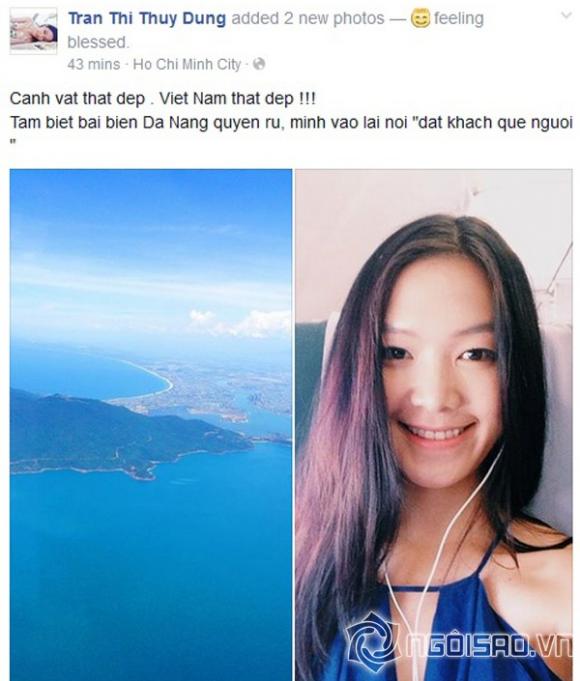Open the selfie photo with purple hair
580x681 pixels.
tap(434, 425)
